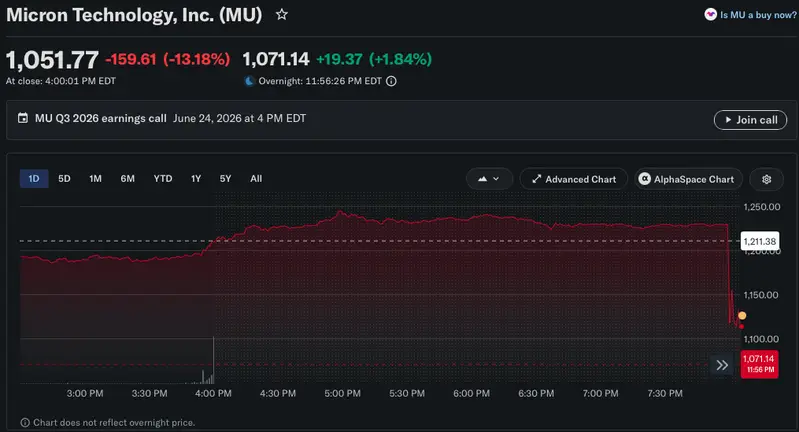Click the 7:30 PM time axis label
Screen dimensions: 799x432
pyautogui.click(x=664, y=393)
